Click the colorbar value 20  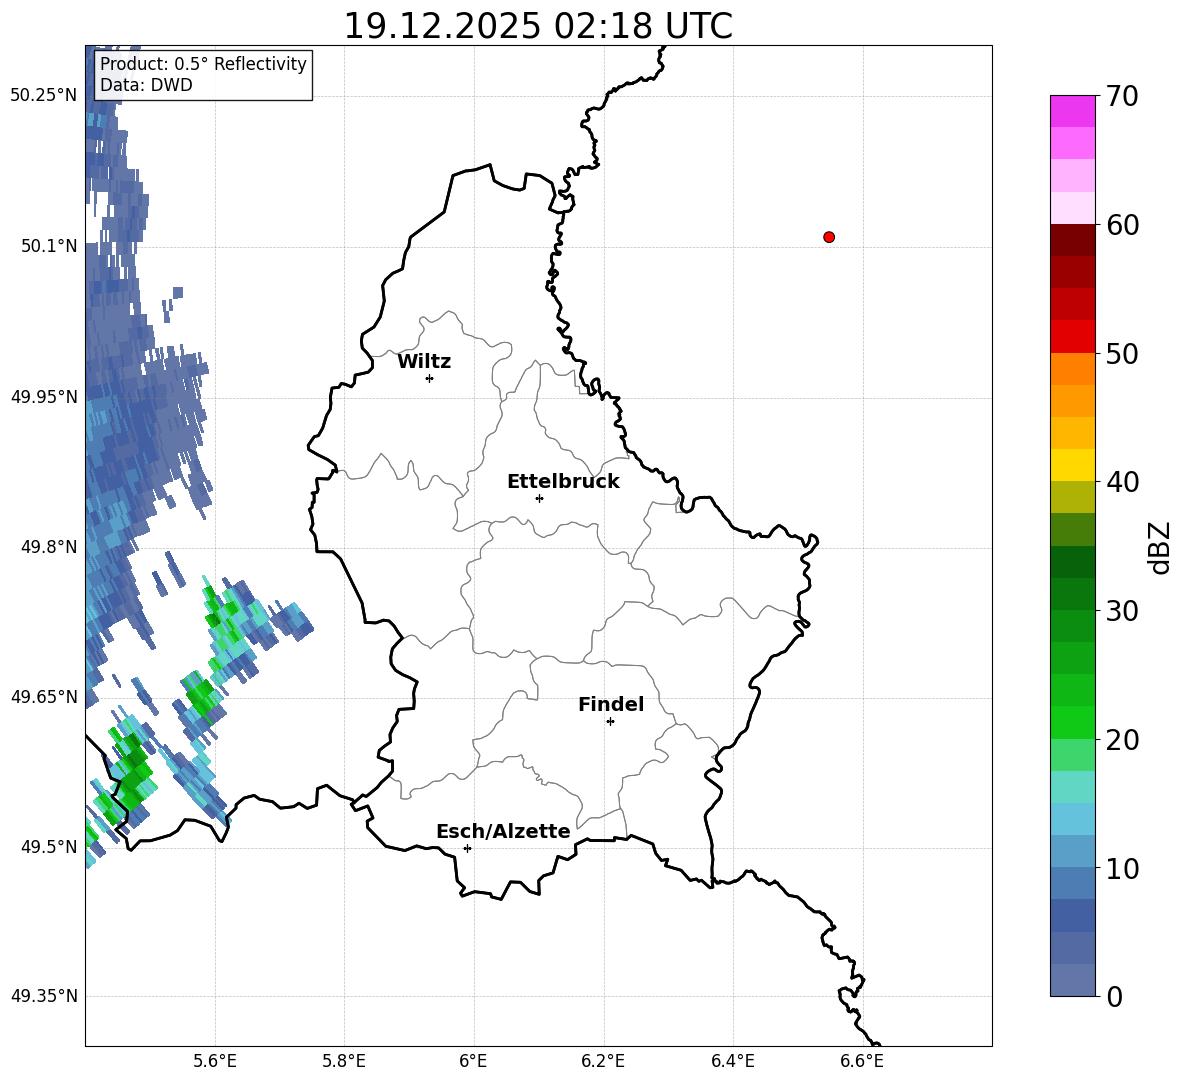click(x=1122, y=739)
